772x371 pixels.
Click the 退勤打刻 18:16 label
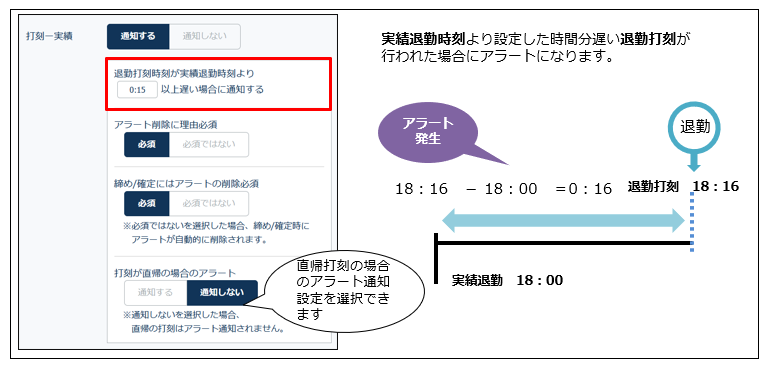pos(683,186)
